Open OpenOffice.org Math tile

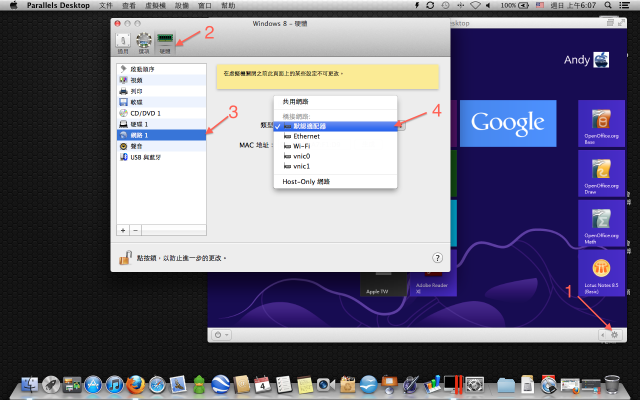click(601, 223)
